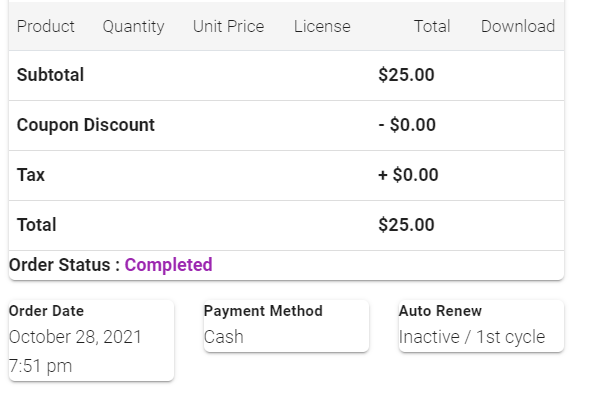This screenshot has height=399, width=591.
Task: Click the Unit Price column header
Action: pyautogui.click(x=228, y=26)
